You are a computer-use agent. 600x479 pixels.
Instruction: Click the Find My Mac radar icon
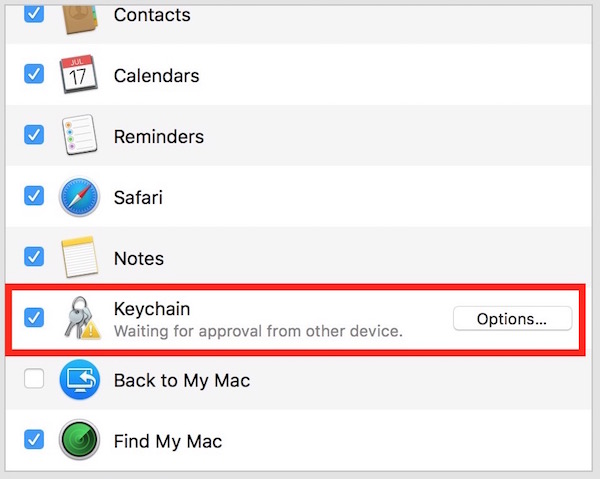click(80, 441)
